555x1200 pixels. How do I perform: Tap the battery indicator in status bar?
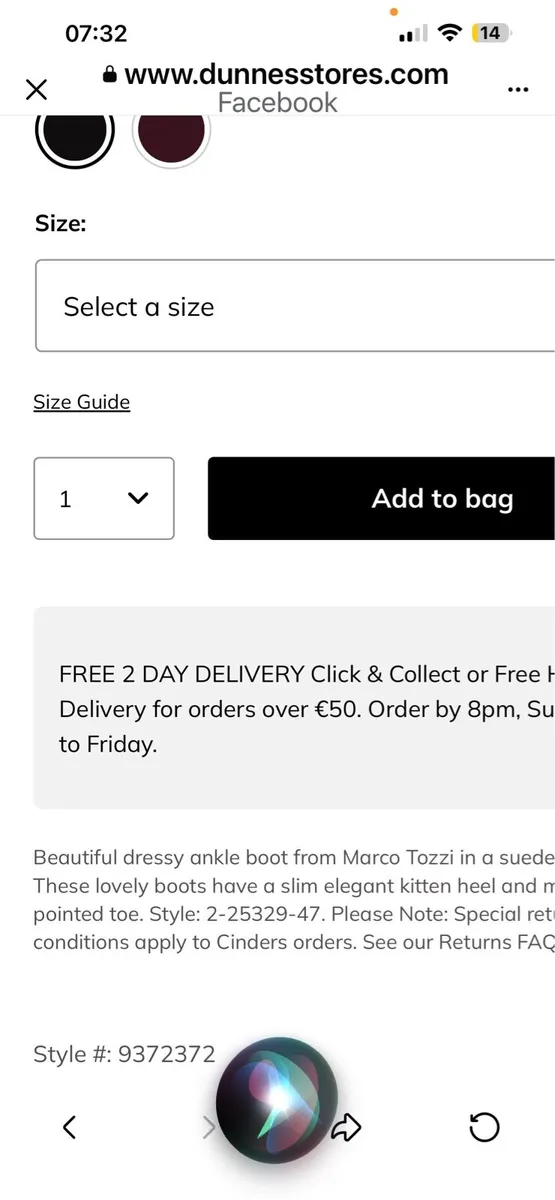pos(492,33)
